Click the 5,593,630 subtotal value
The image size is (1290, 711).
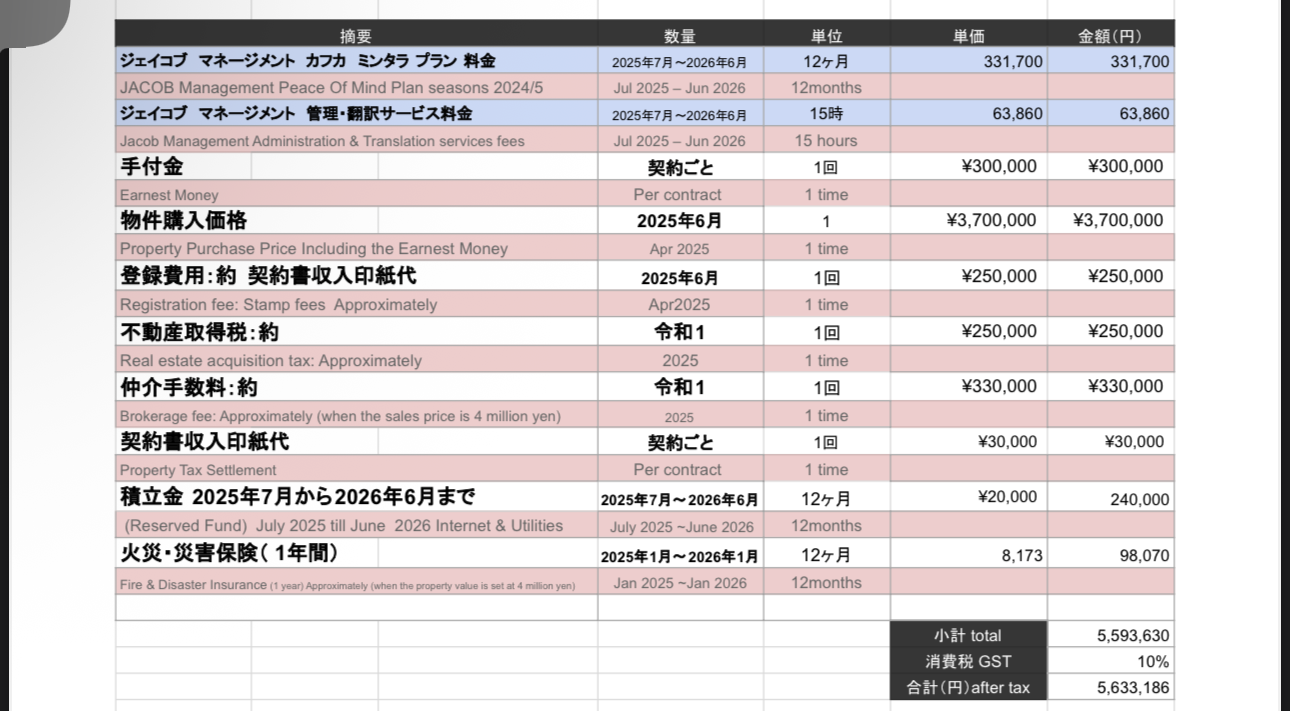click(1110, 635)
